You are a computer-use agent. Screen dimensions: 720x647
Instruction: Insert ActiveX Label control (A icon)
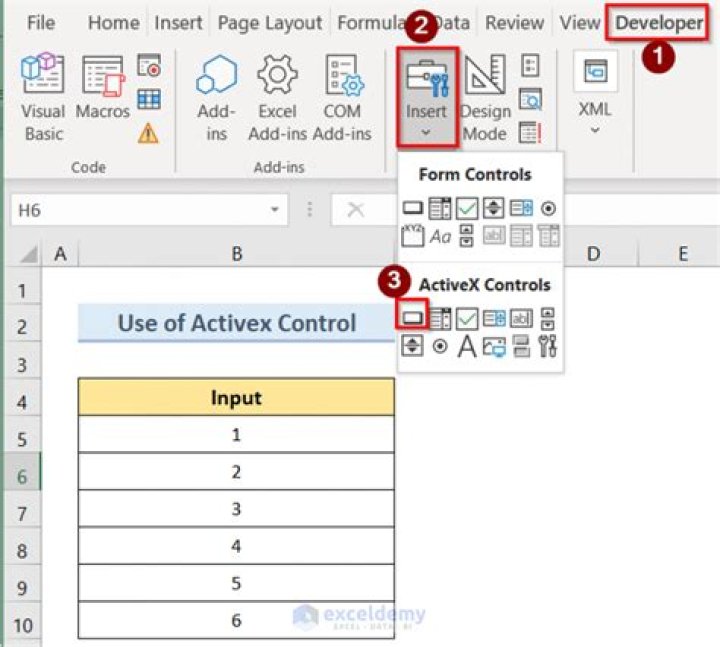[467, 346]
